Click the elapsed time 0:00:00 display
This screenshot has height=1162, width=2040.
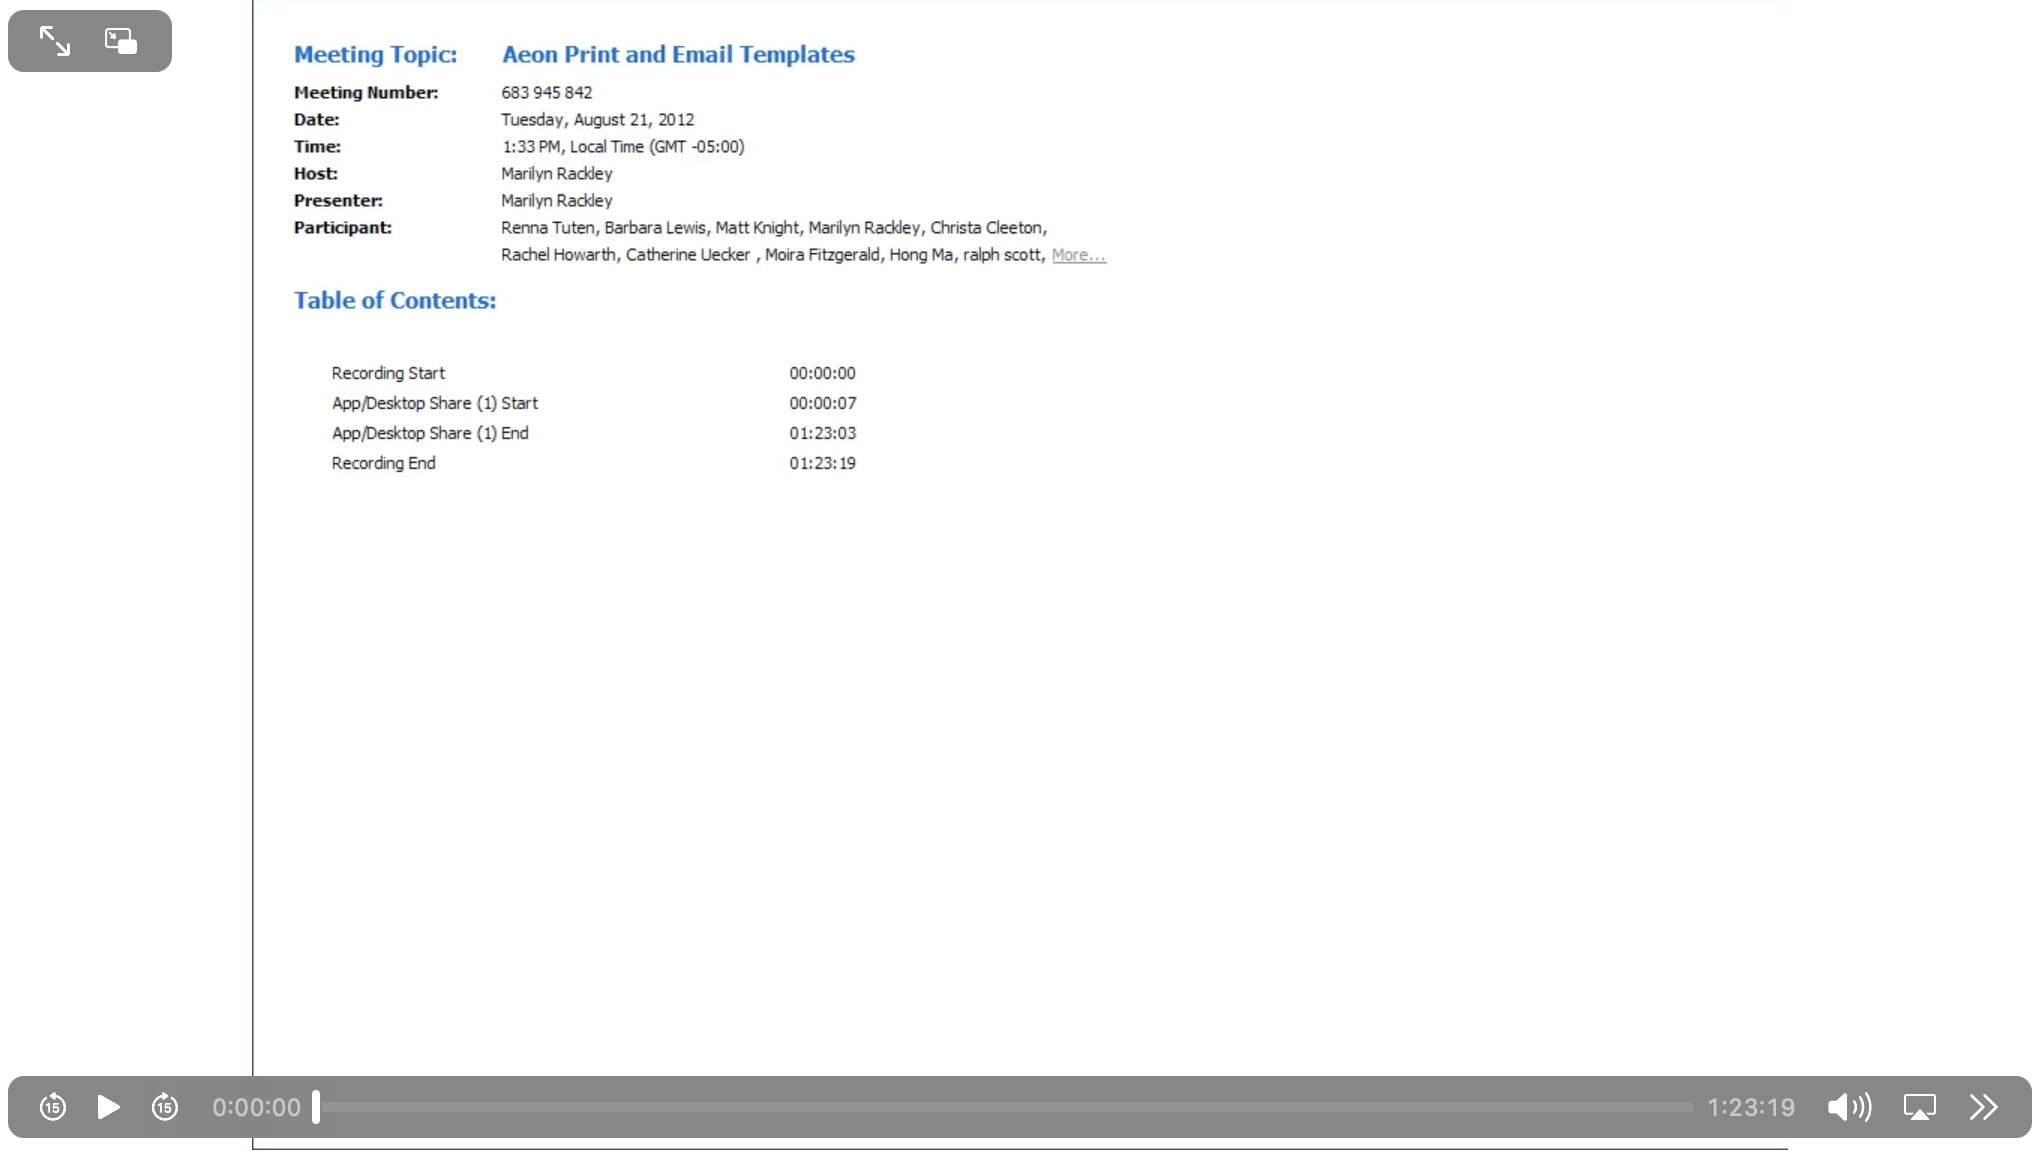[x=256, y=1107]
